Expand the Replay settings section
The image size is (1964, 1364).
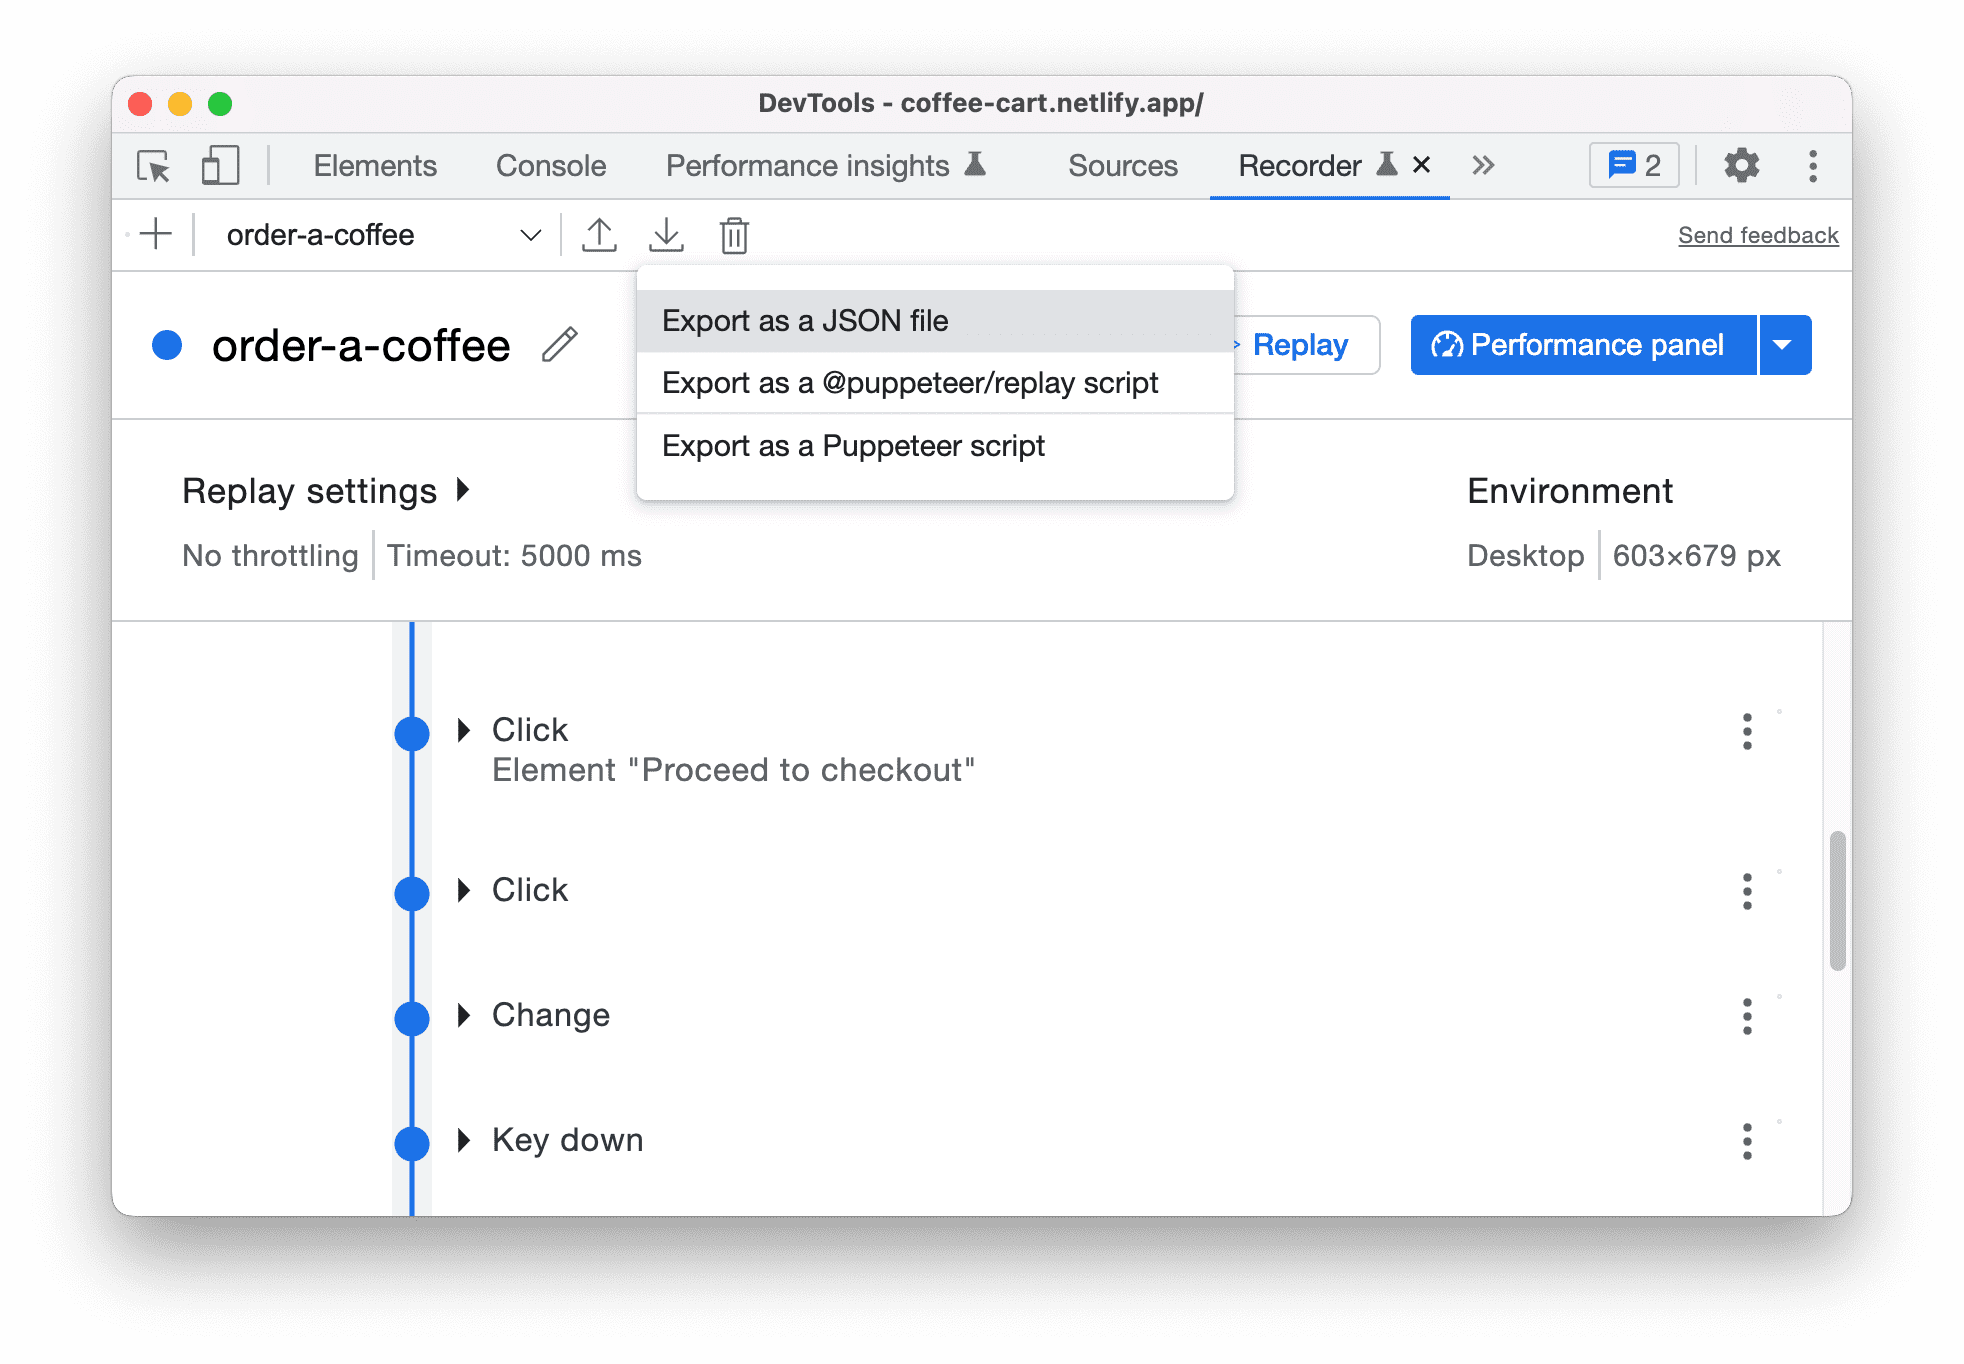(x=469, y=489)
